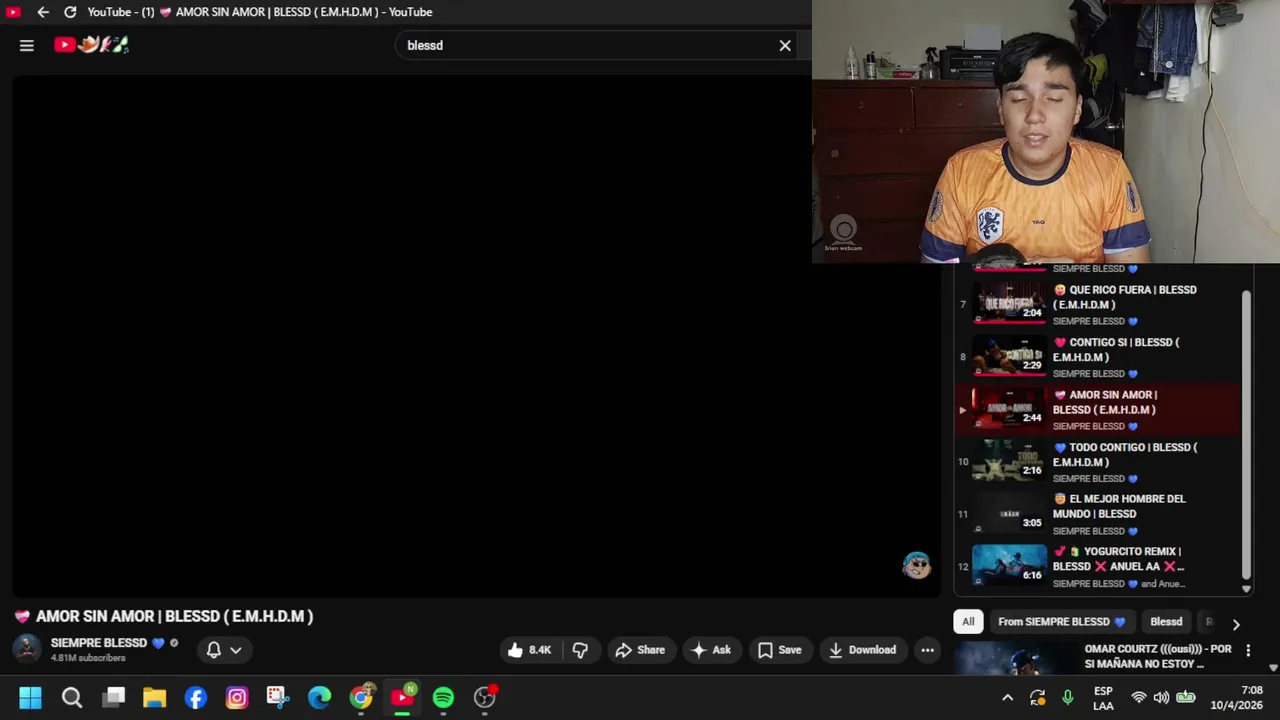Screen dimensions: 1280x720
Task: Reload the page with the refresh icon
Action: click(x=70, y=12)
